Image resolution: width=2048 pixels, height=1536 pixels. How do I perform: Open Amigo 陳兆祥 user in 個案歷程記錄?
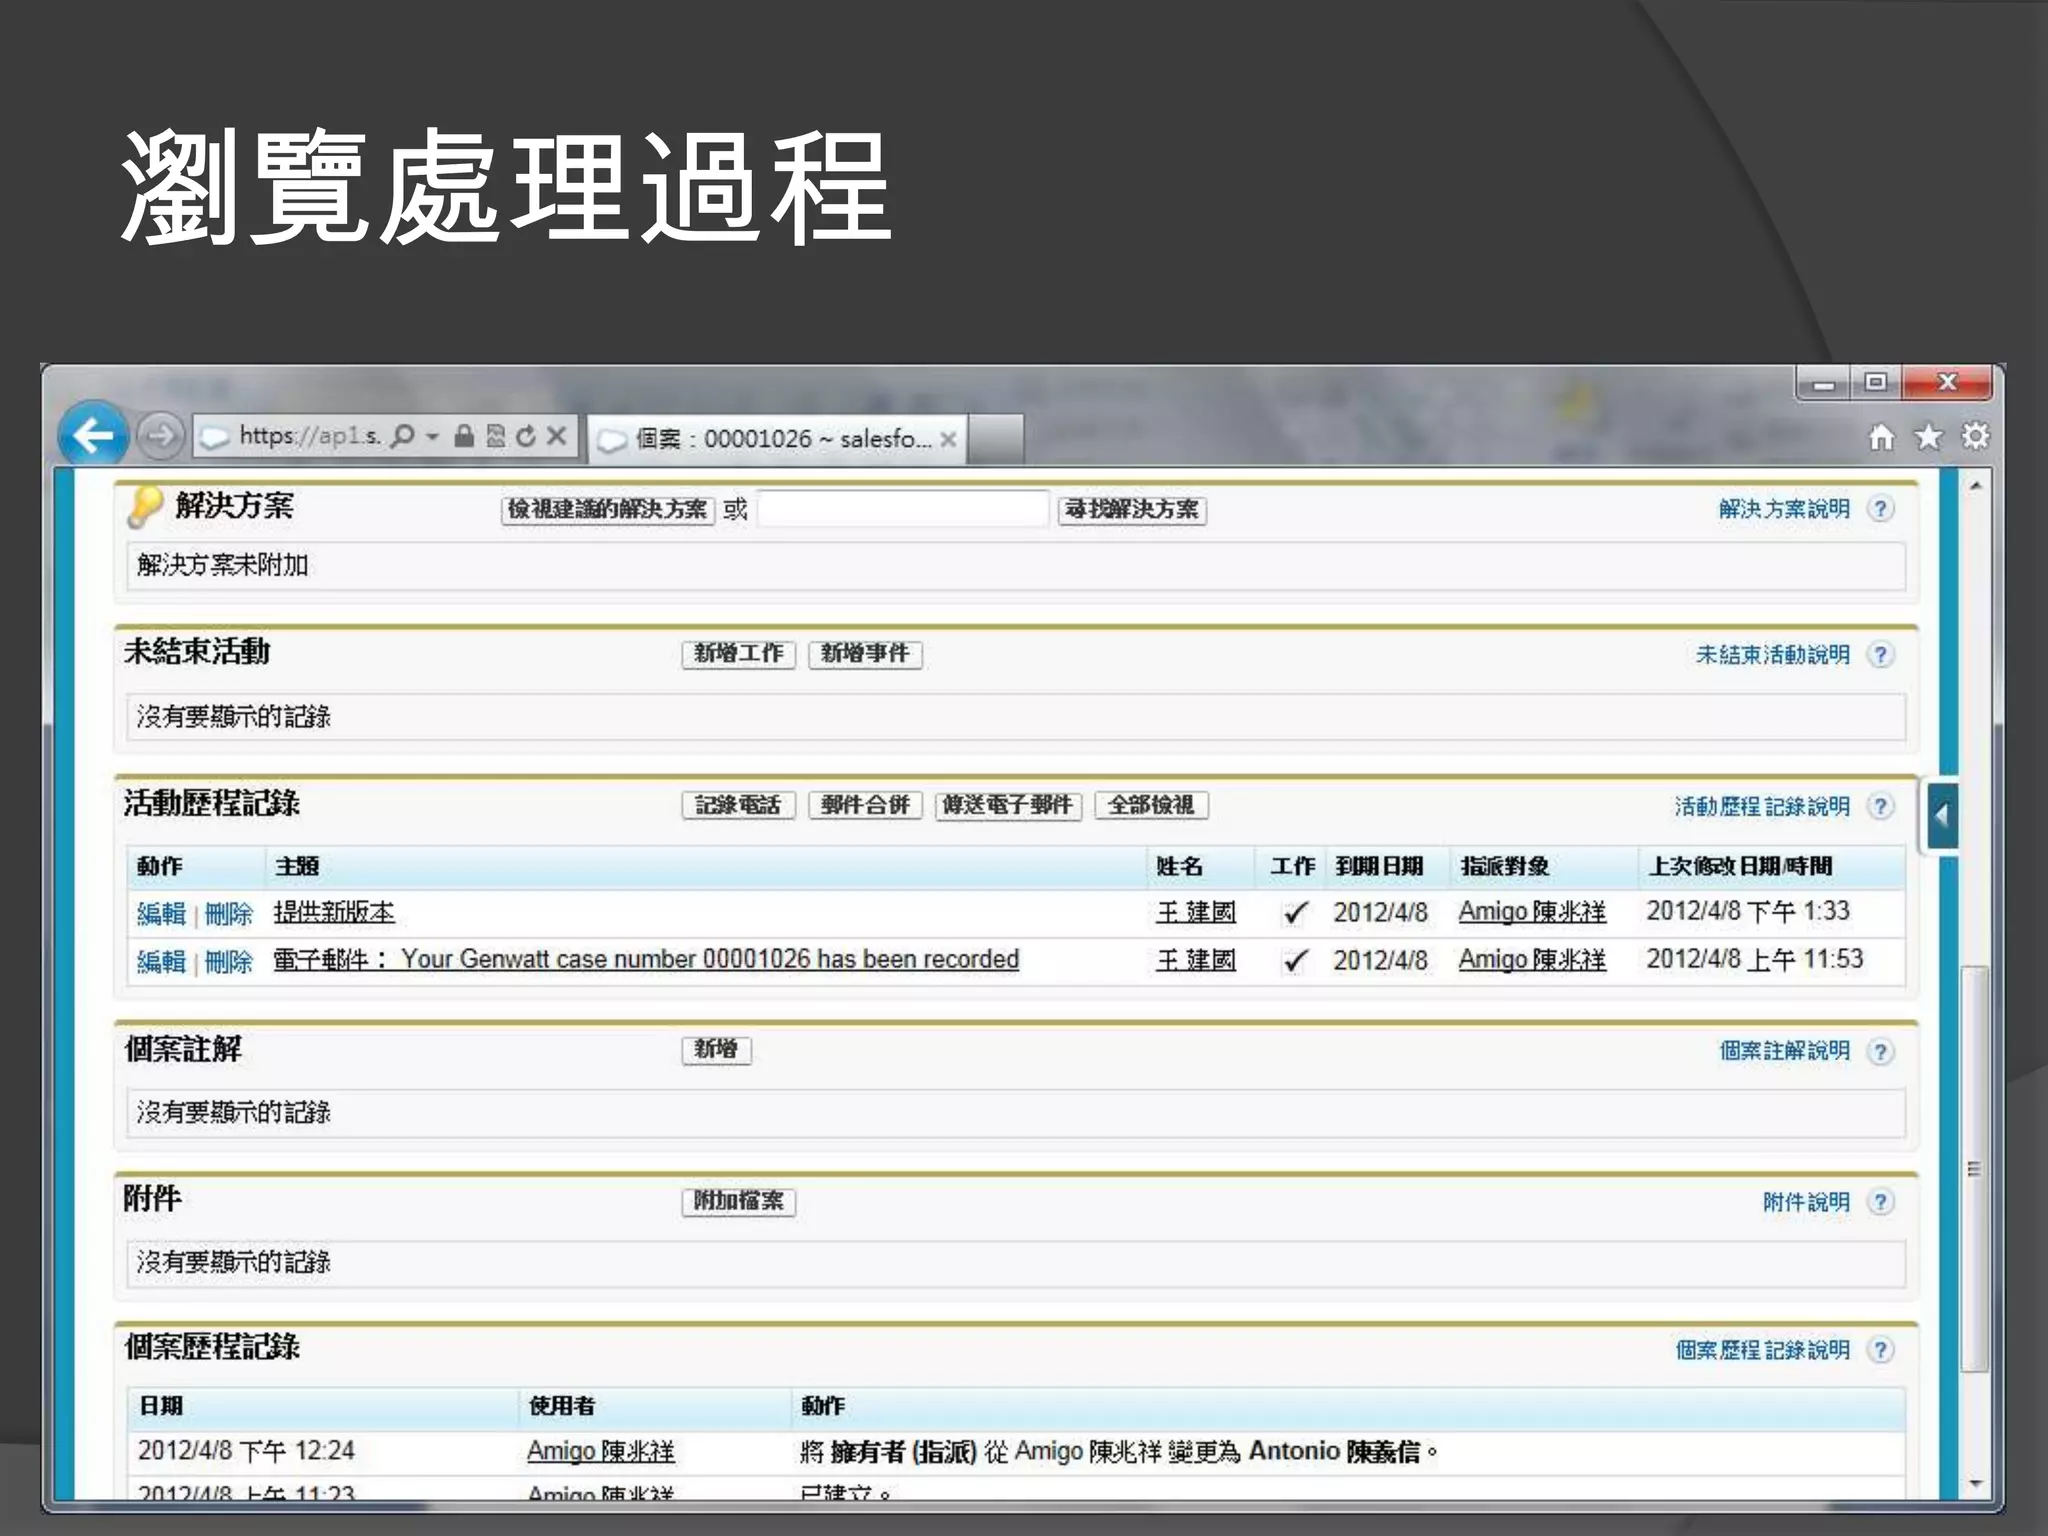(x=600, y=1452)
